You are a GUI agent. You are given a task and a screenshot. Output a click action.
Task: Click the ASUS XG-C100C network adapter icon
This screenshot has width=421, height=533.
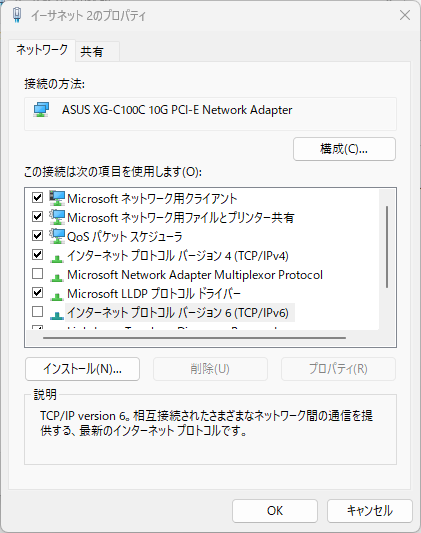point(41,110)
